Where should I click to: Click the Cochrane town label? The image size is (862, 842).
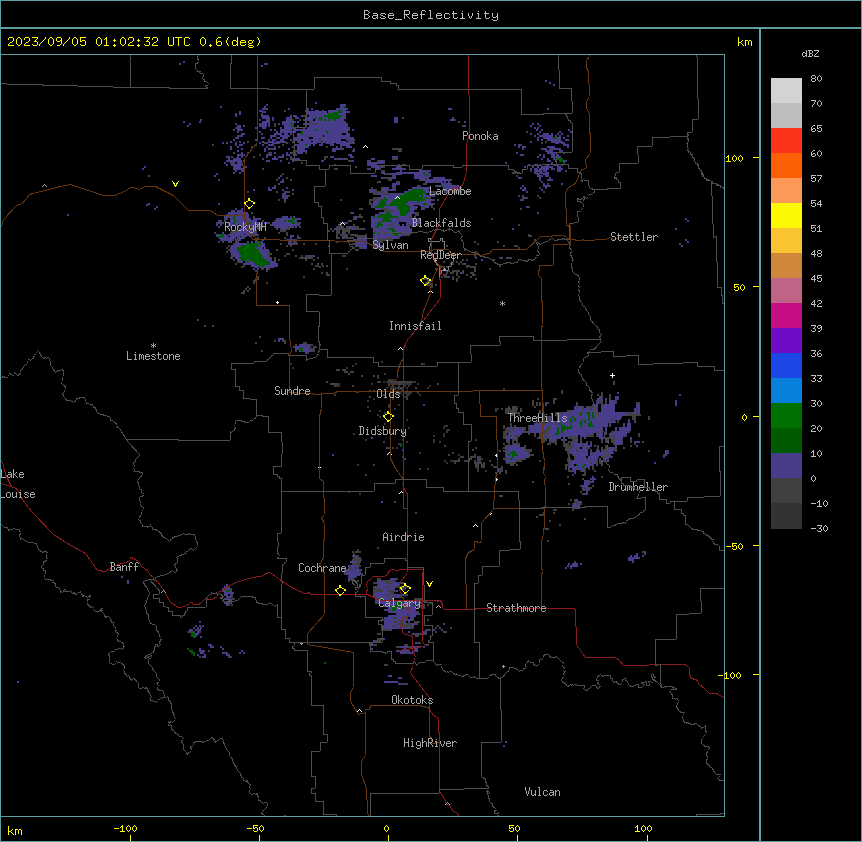tap(322, 568)
